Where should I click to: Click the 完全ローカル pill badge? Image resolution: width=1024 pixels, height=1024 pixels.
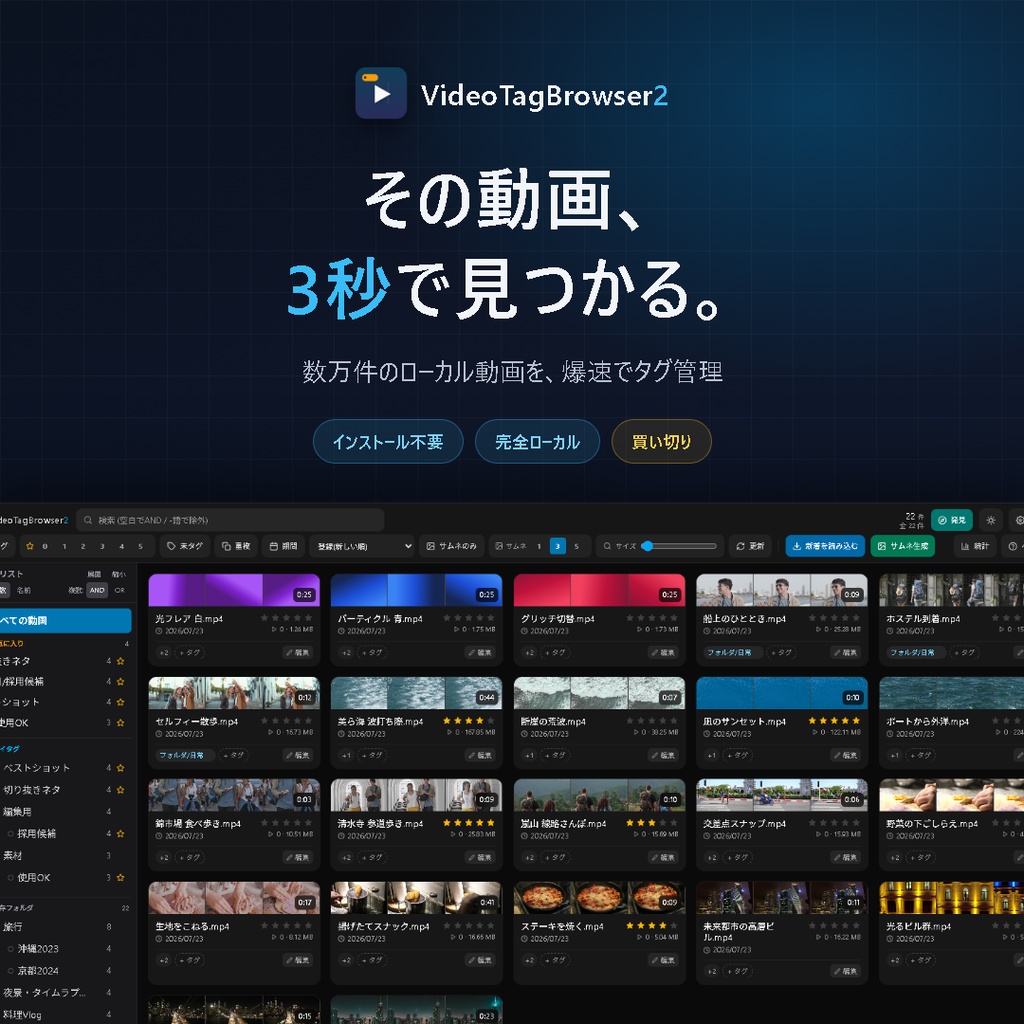pos(537,441)
